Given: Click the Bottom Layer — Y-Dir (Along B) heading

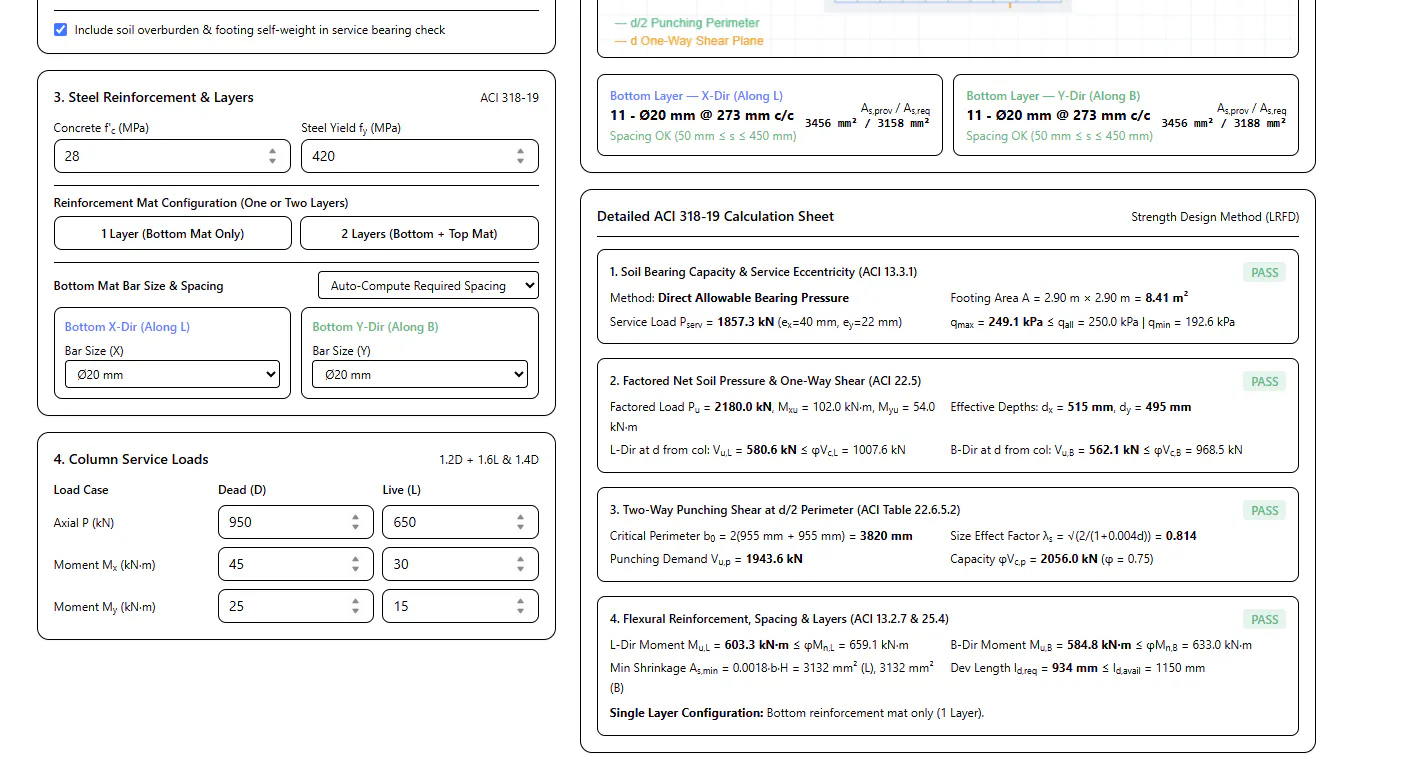Looking at the screenshot, I should pos(1053,96).
